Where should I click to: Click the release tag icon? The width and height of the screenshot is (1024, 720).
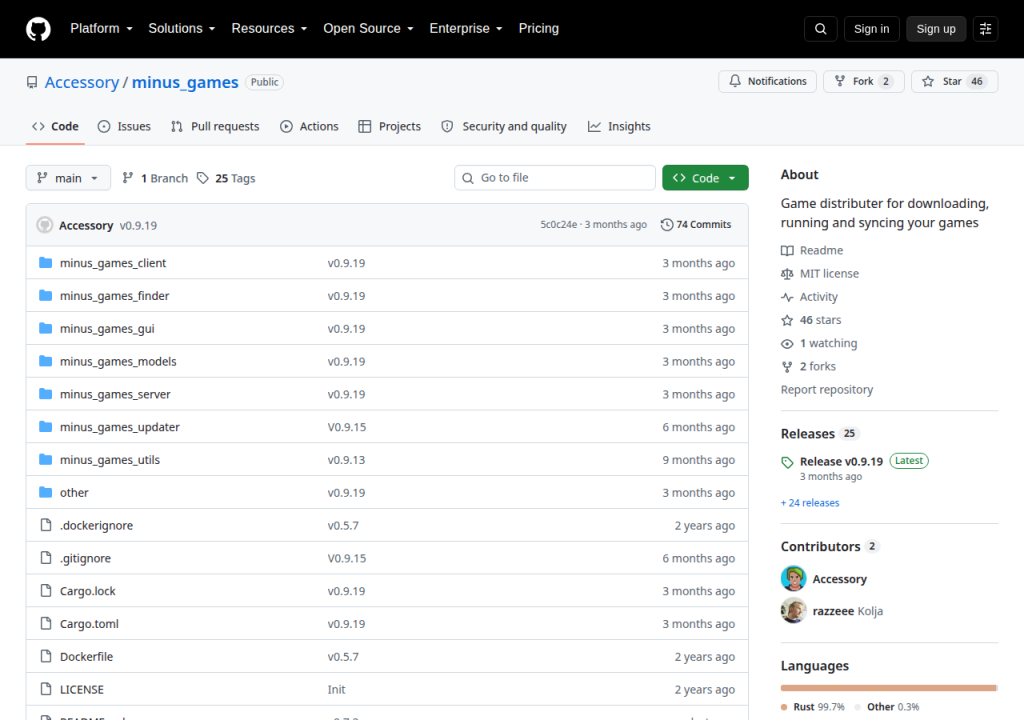[787, 463]
